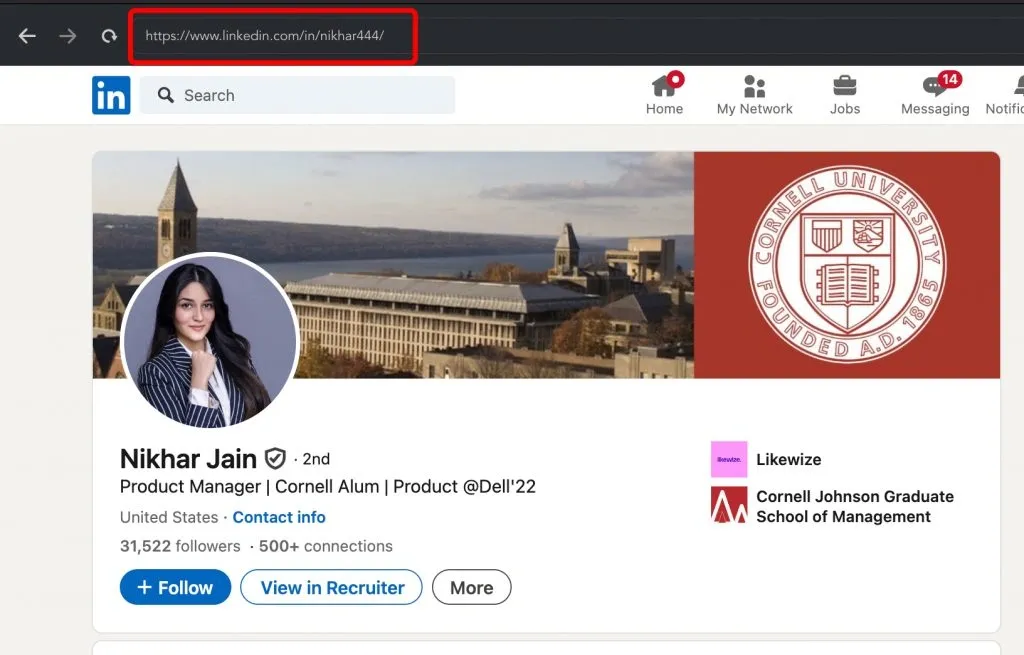Viewport: 1024px width, 655px height.
Task: Open the Jobs tab
Action: click(844, 95)
